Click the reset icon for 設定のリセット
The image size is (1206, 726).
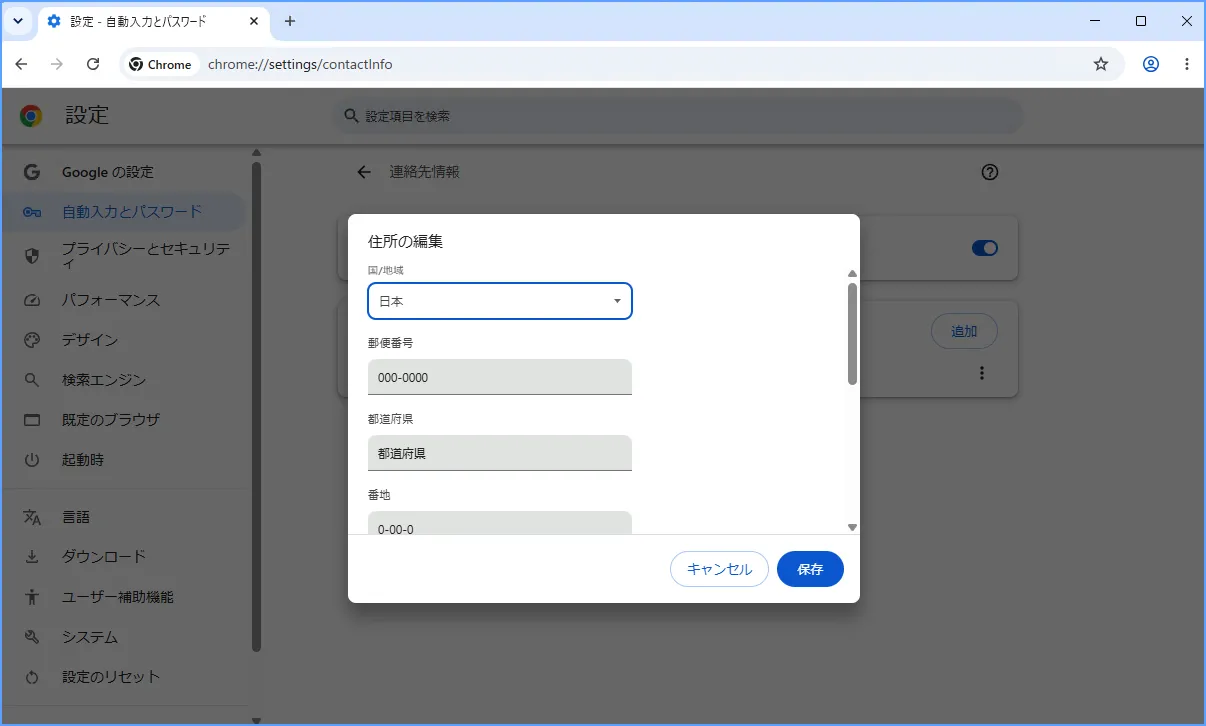(x=32, y=677)
